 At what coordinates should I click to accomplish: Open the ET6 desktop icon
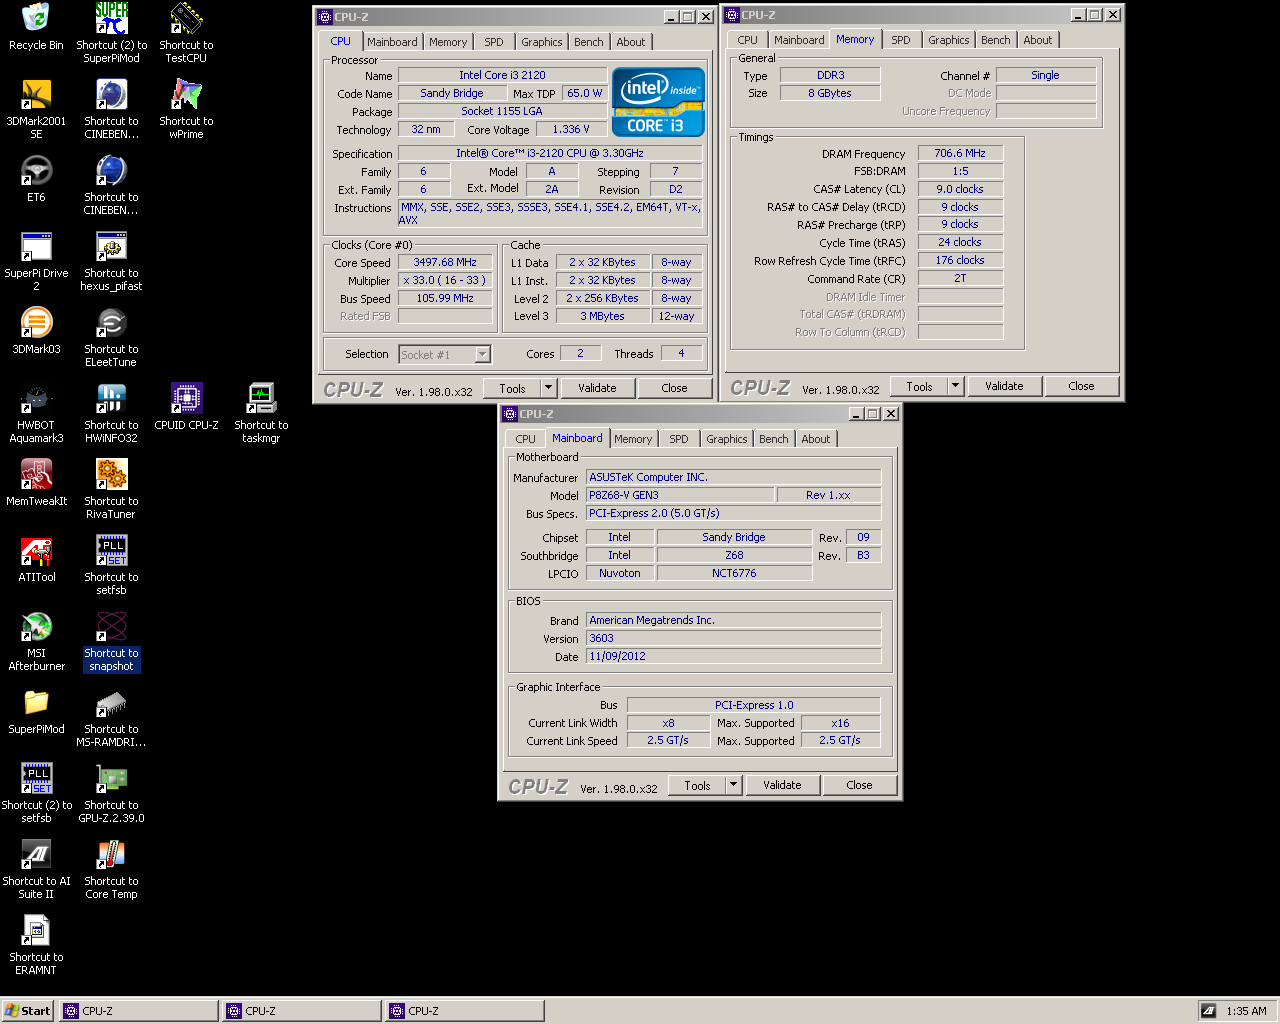point(36,179)
